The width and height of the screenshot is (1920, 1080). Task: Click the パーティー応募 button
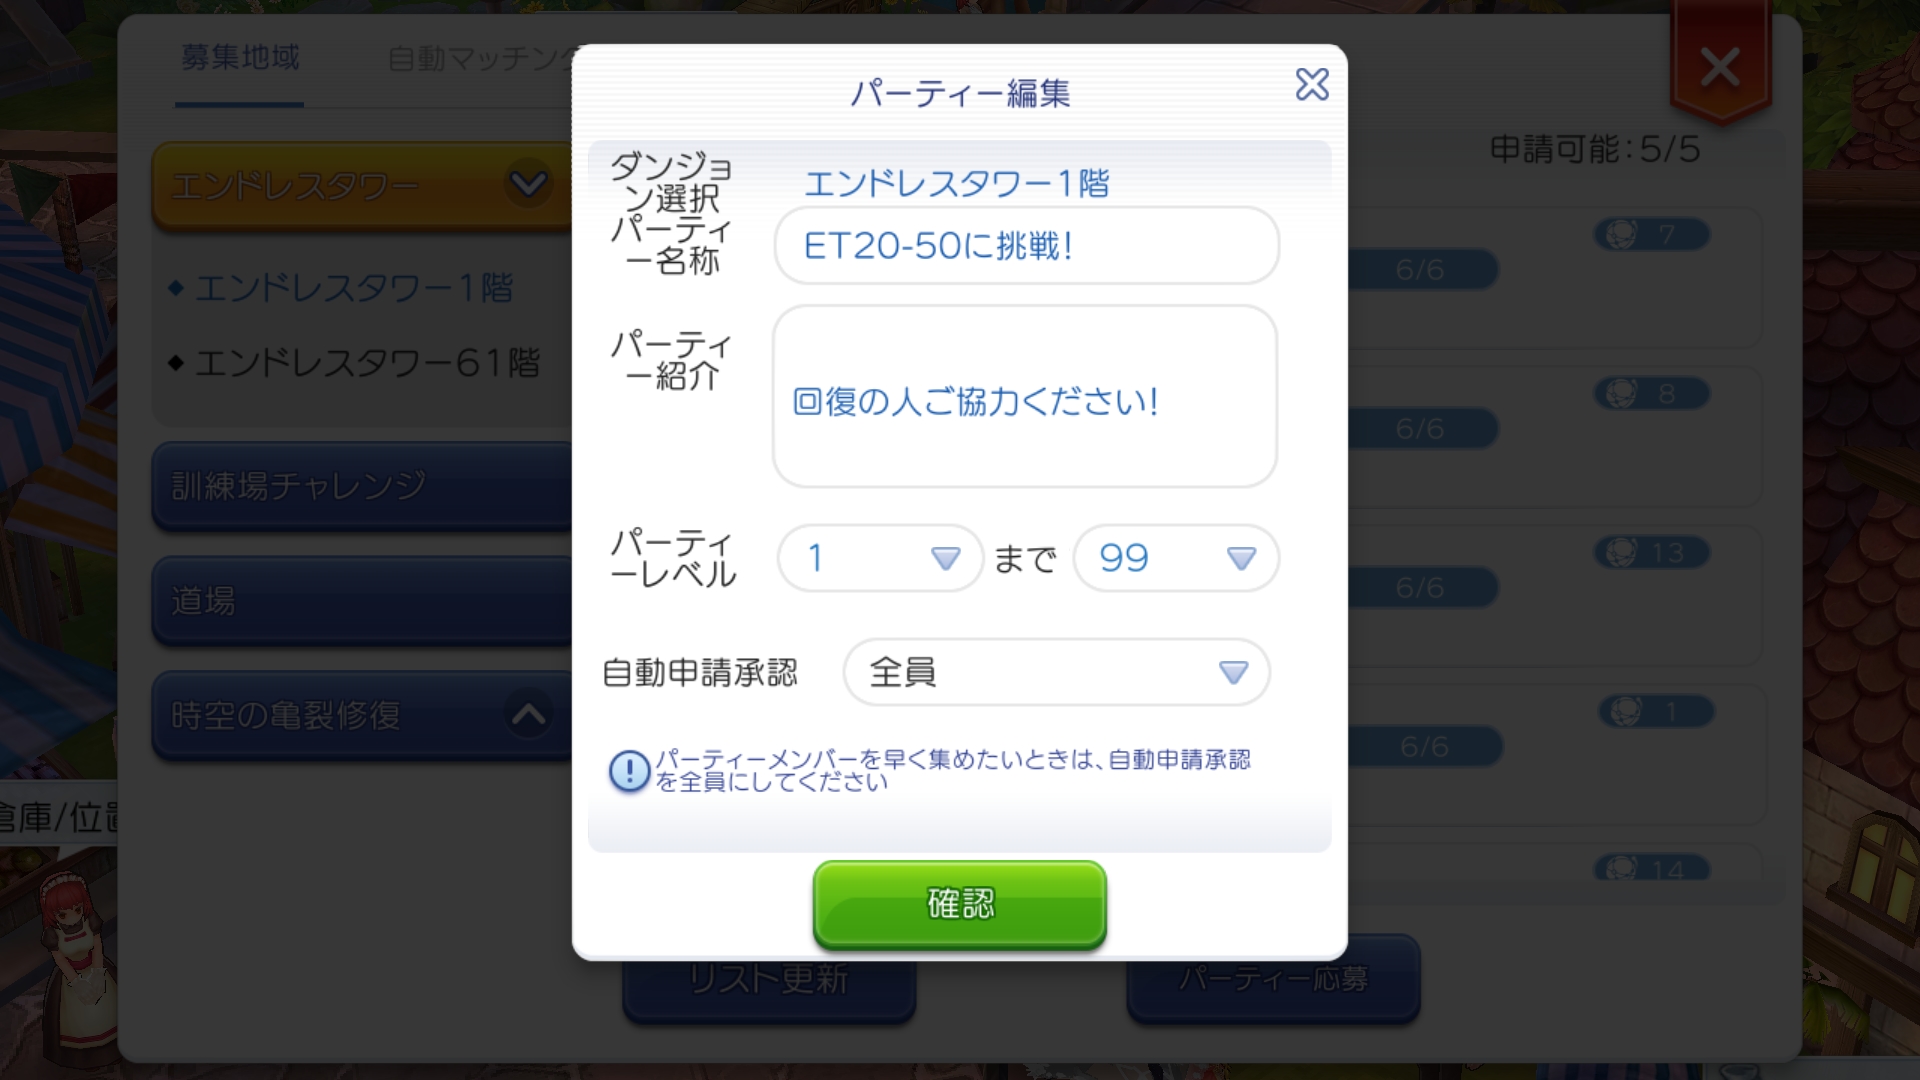click(x=1273, y=979)
